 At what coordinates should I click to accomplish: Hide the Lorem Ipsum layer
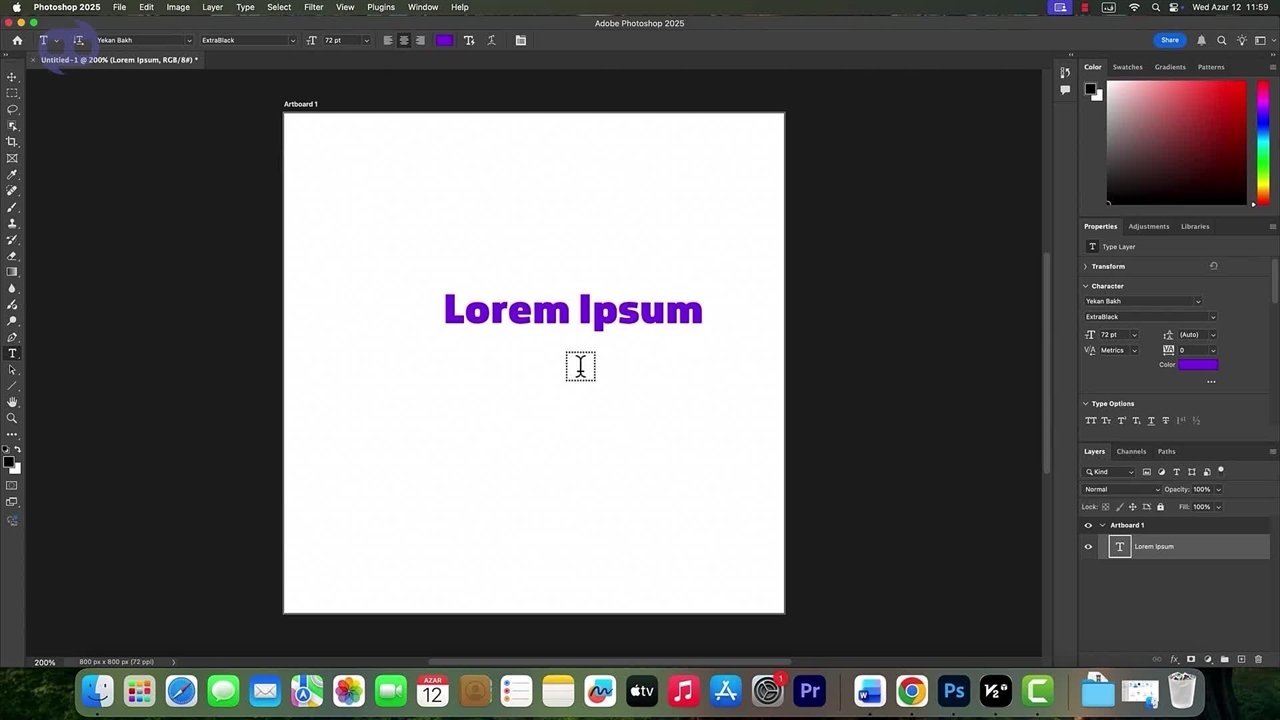click(x=1088, y=546)
